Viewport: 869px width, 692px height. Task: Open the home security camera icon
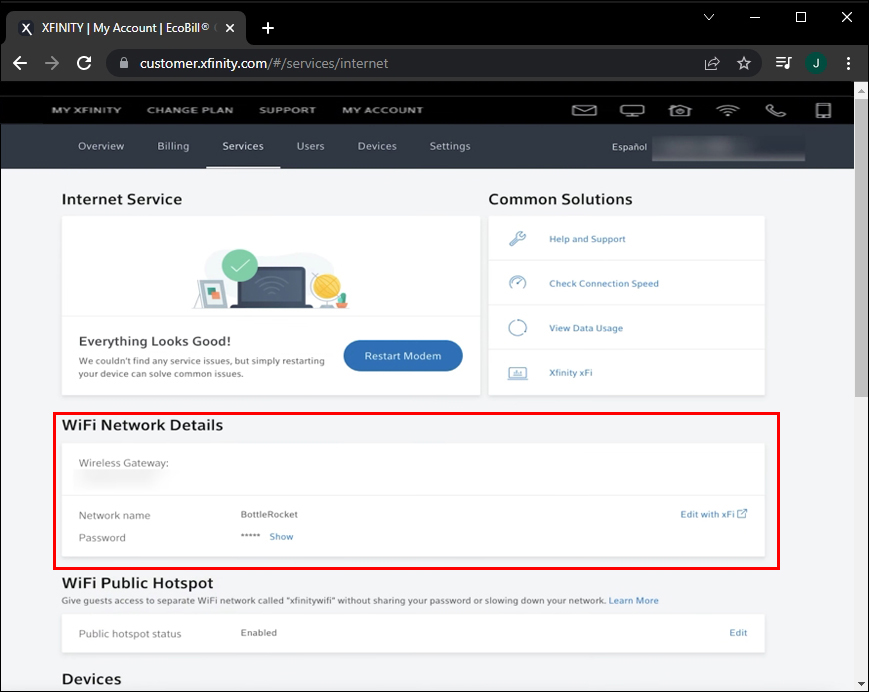point(680,110)
